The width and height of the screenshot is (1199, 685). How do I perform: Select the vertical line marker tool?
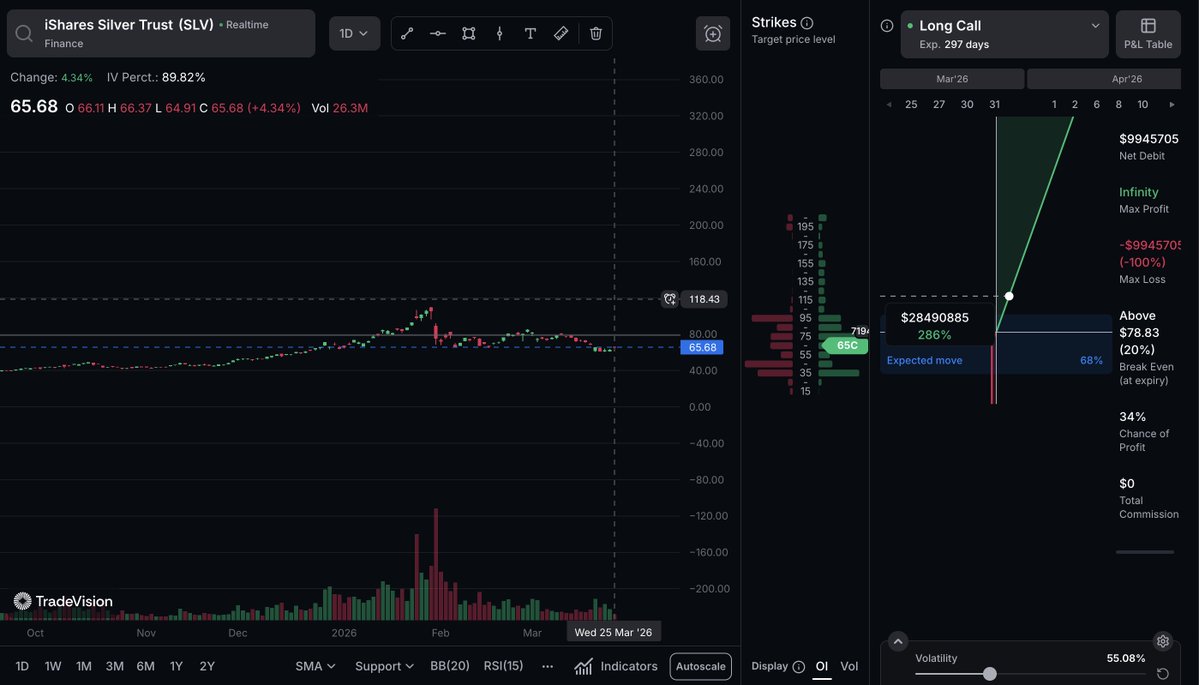tap(499, 34)
